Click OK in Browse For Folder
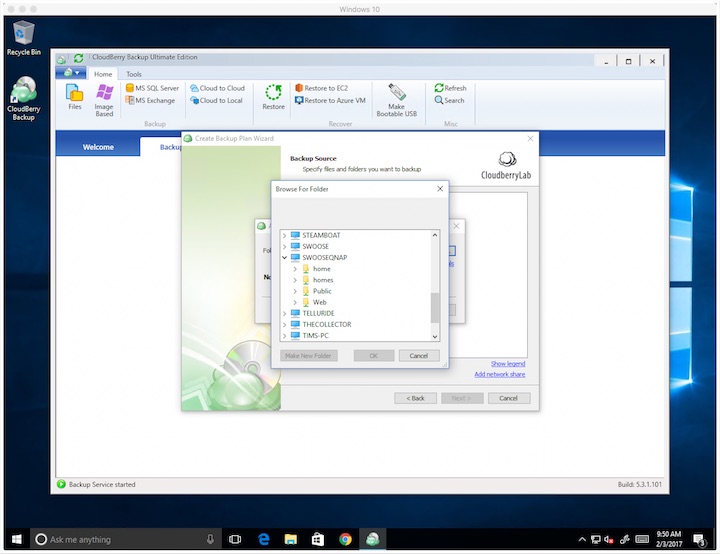The image size is (720, 554). coord(374,356)
